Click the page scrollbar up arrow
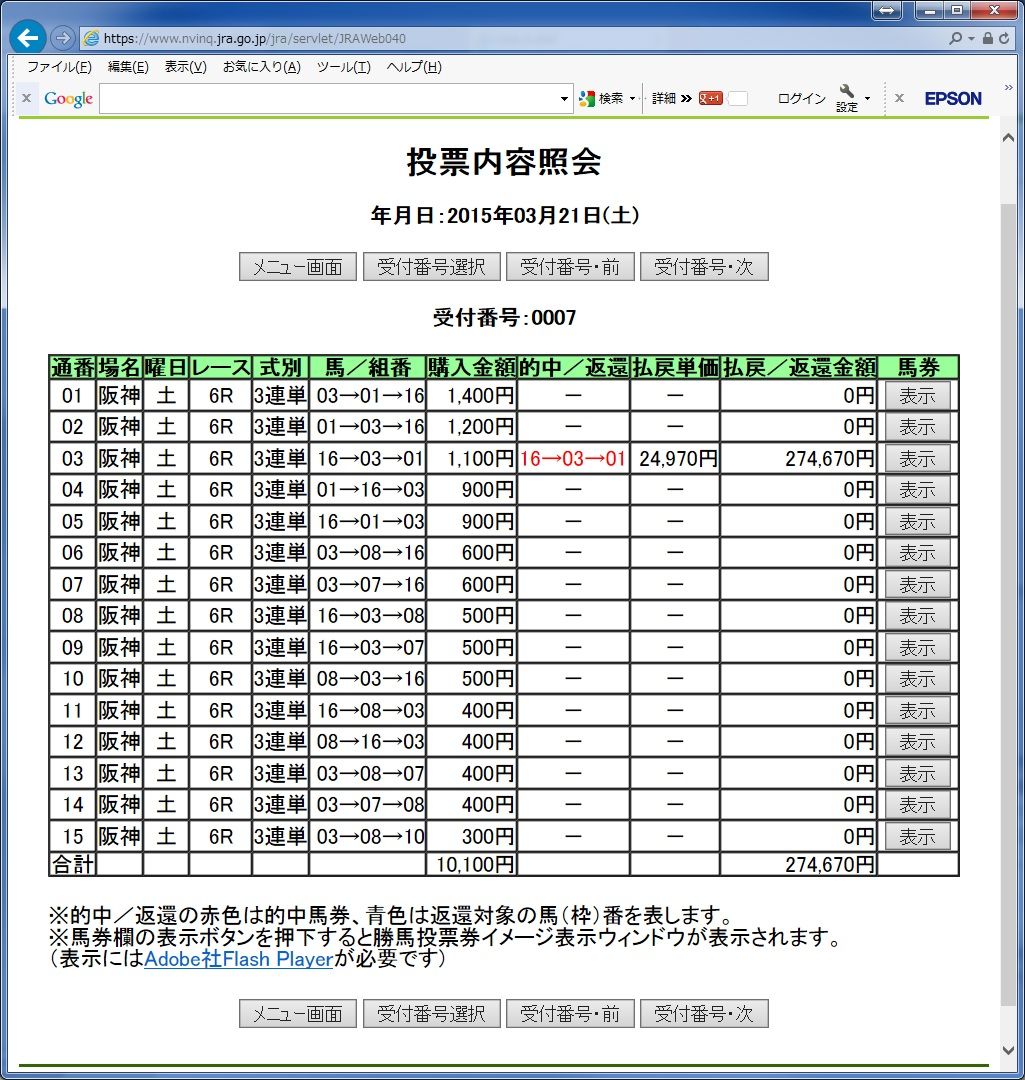1025x1080 pixels. pos(1008,138)
